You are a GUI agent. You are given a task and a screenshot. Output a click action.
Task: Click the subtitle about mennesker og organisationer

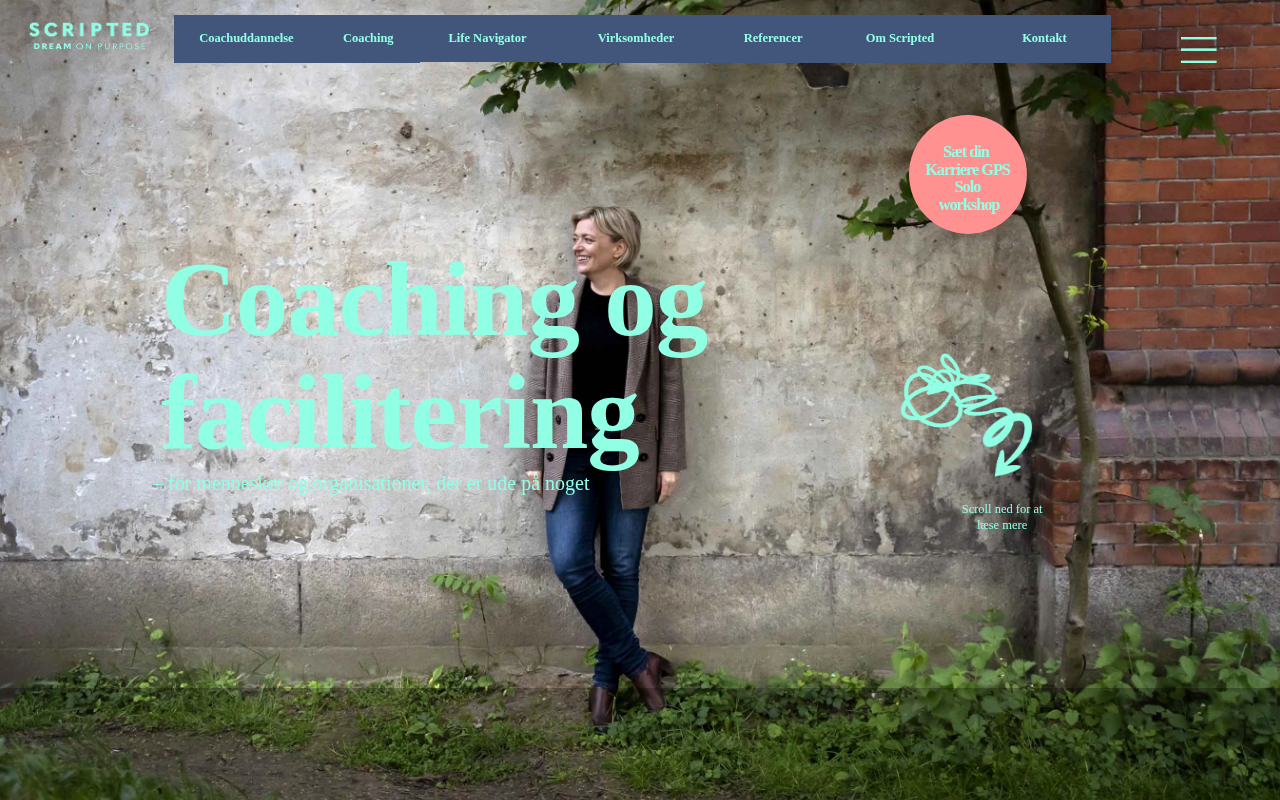pyautogui.click(x=371, y=483)
